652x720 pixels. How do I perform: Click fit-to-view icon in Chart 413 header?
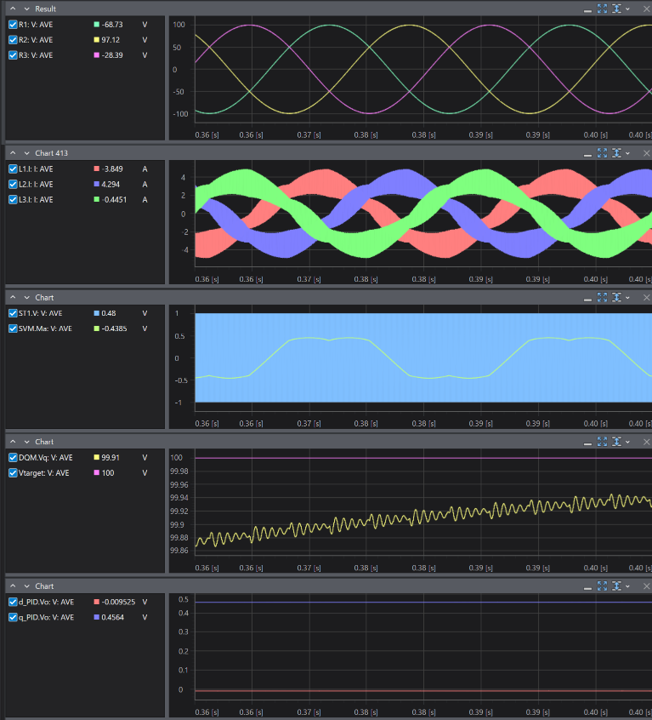click(x=602, y=153)
